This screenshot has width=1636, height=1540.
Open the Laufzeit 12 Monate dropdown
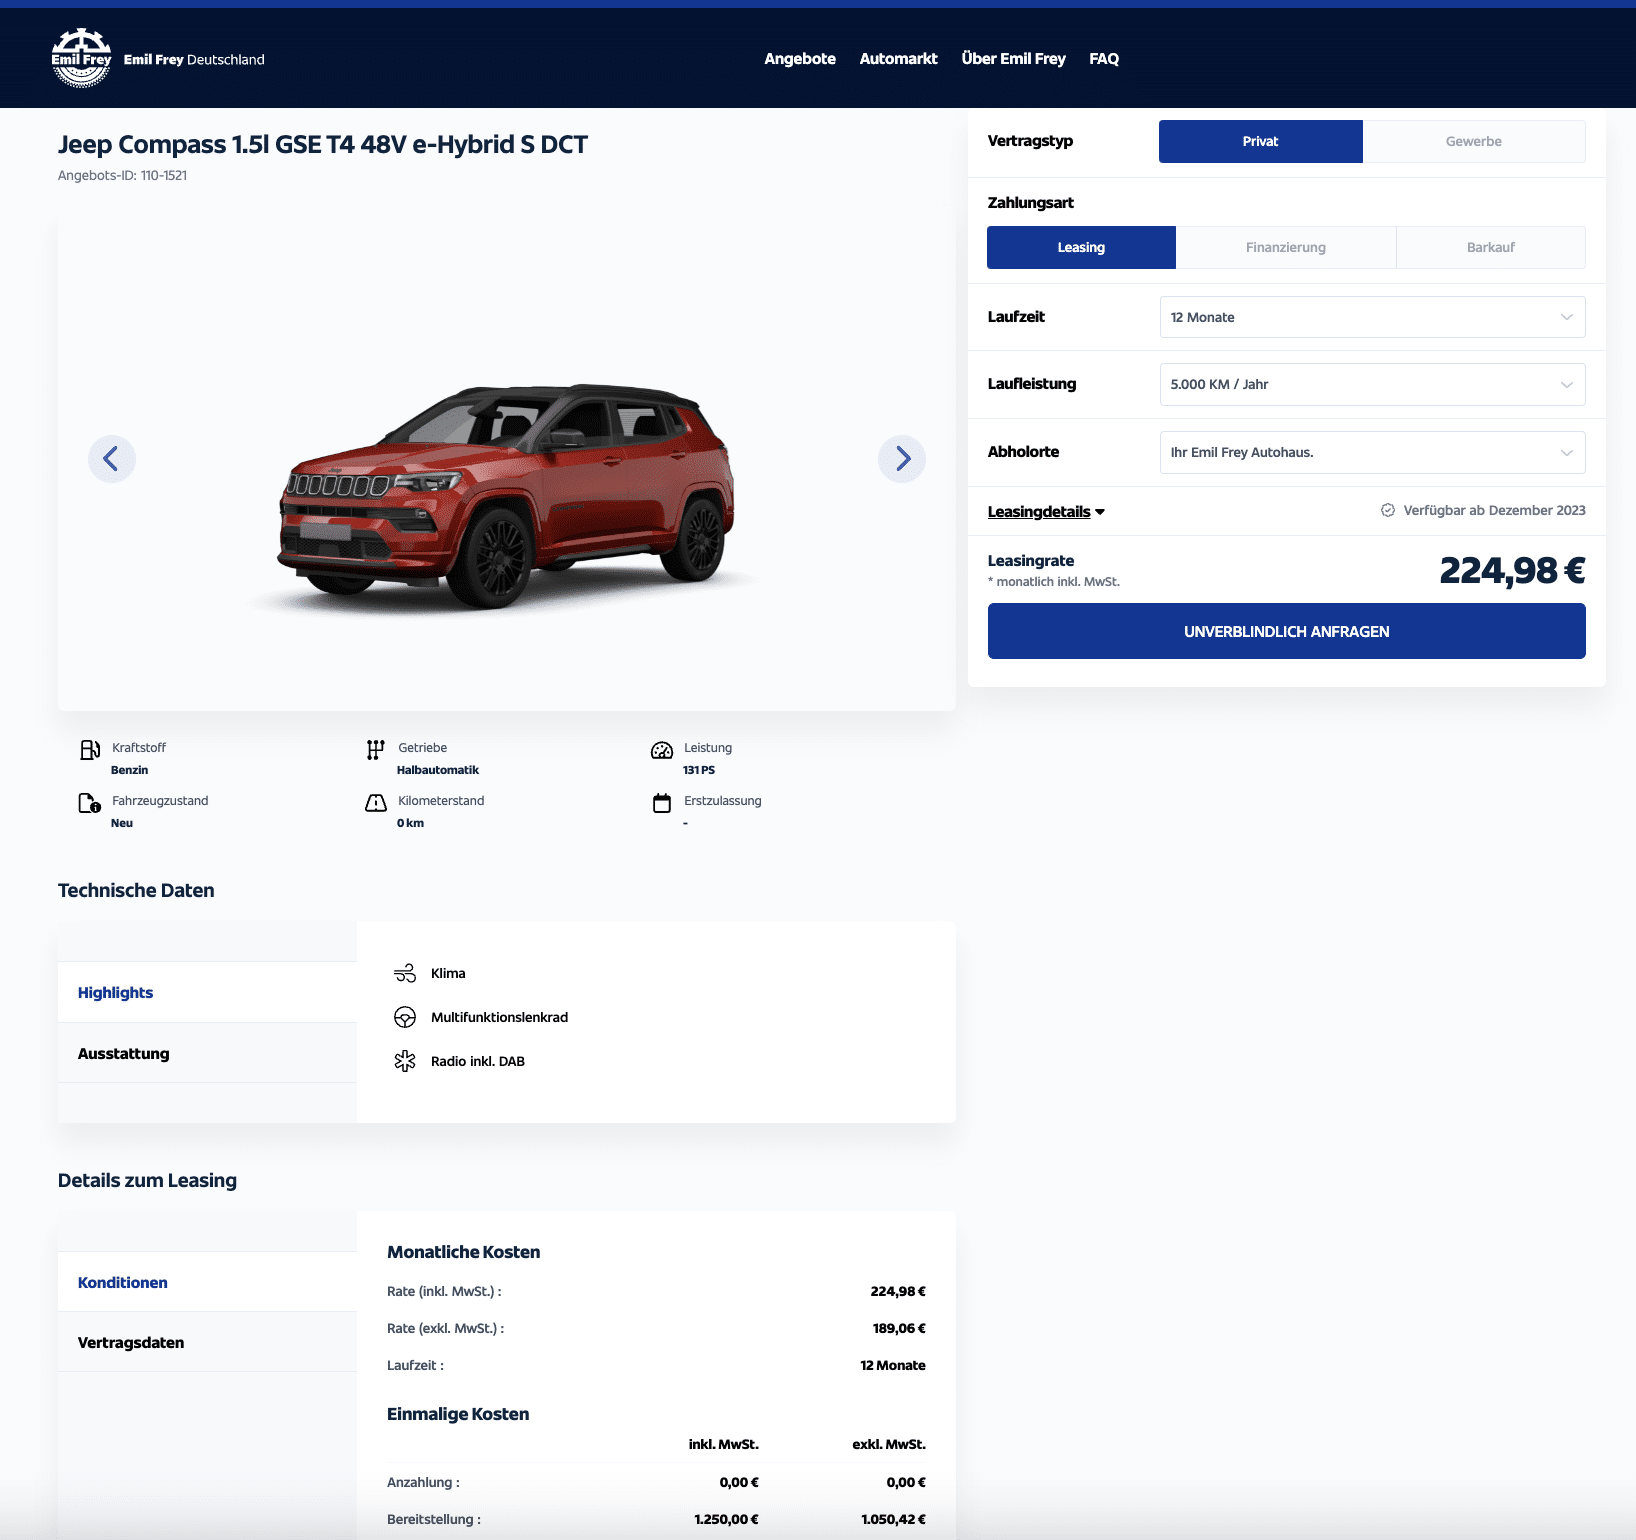coord(1372,317)
